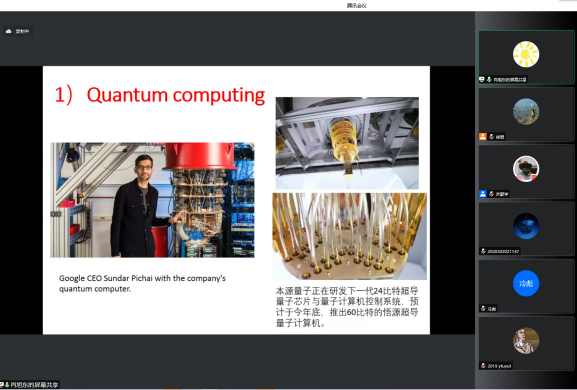Select the participant wearing a red hat

[x=526, y=169]
